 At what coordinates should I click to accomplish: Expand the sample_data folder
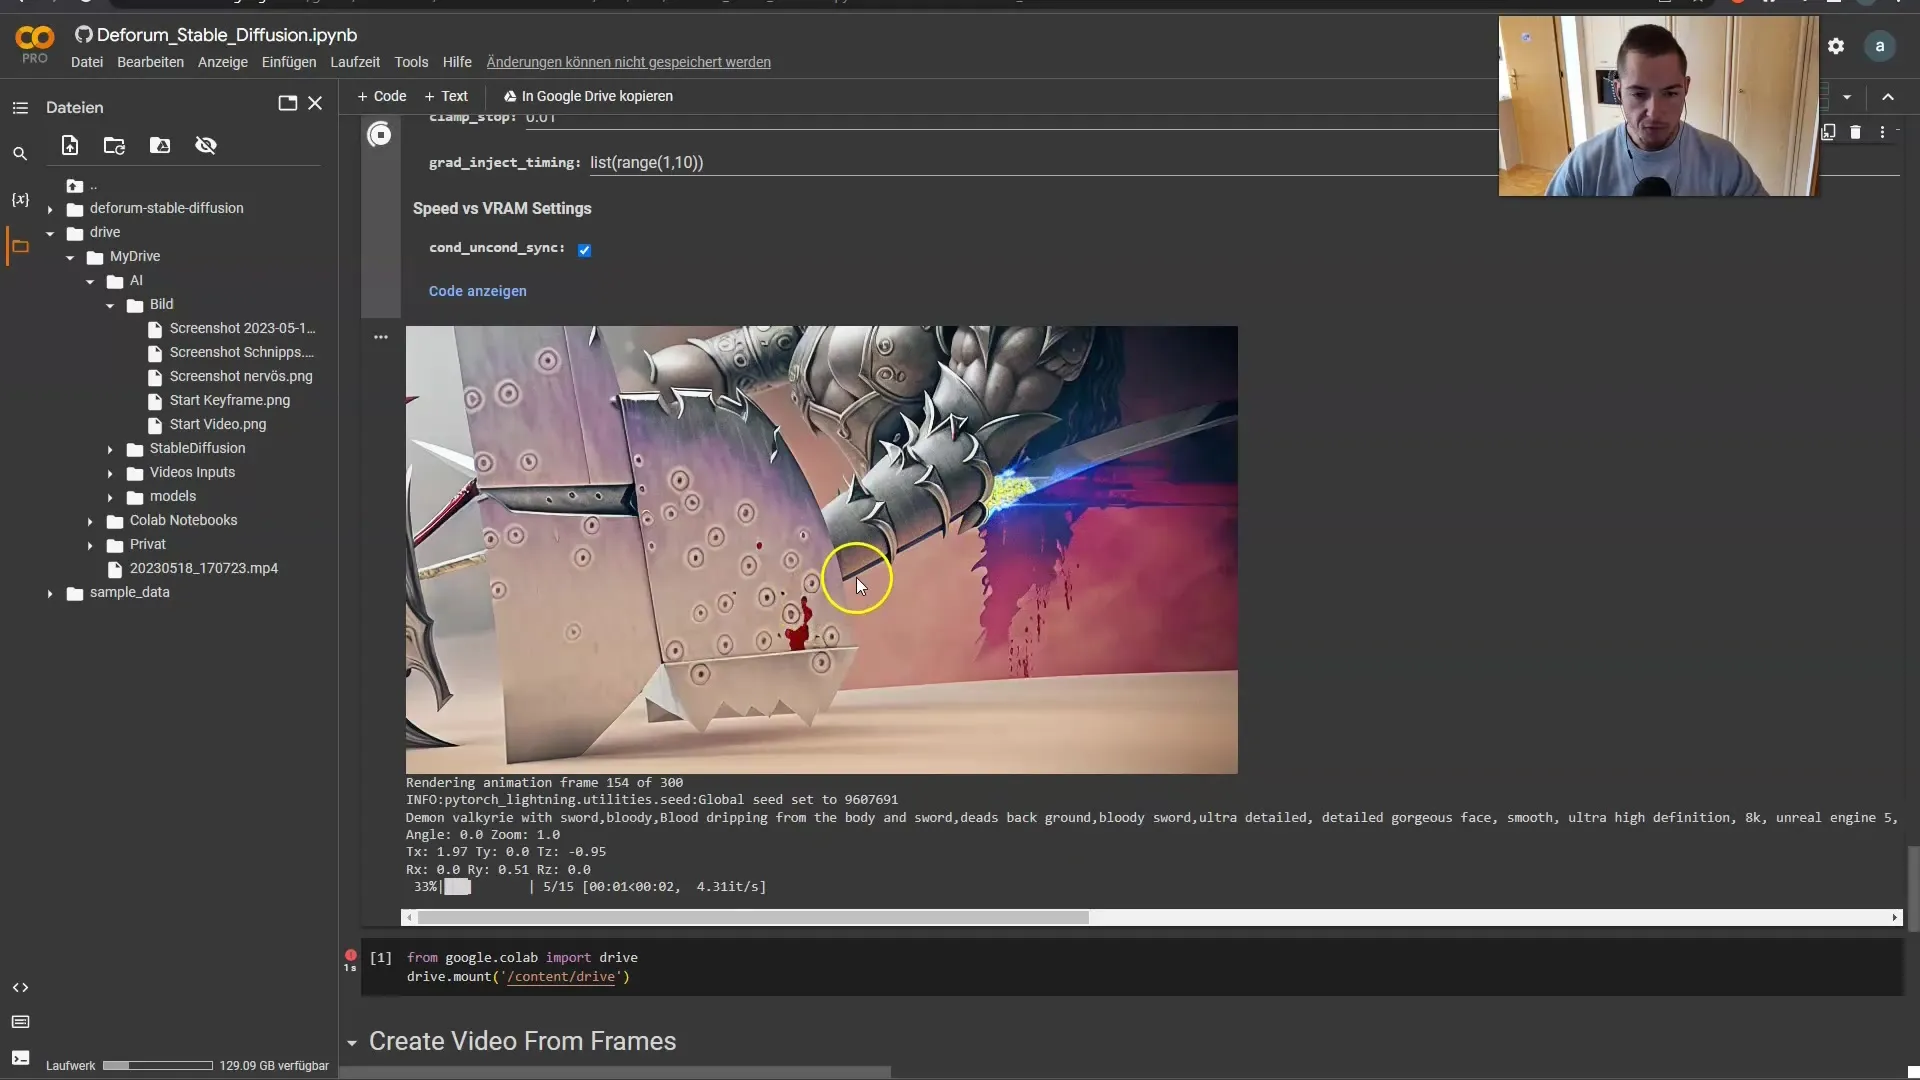click(50, 593)
